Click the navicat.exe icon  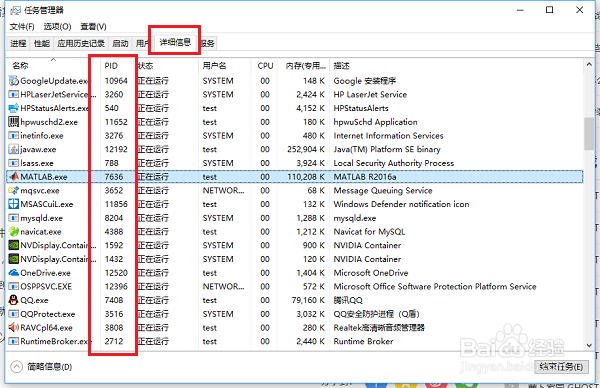click(13, 231)
